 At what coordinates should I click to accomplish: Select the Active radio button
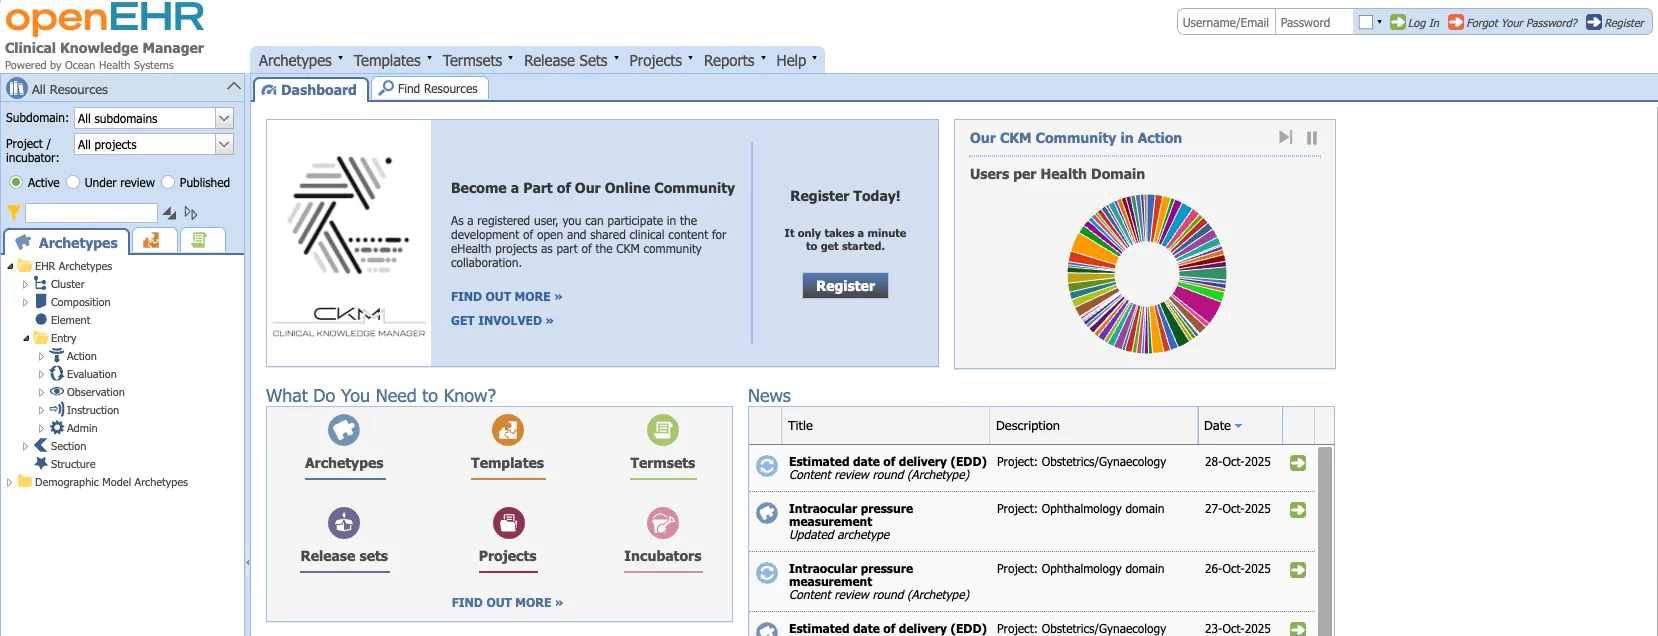16,183
